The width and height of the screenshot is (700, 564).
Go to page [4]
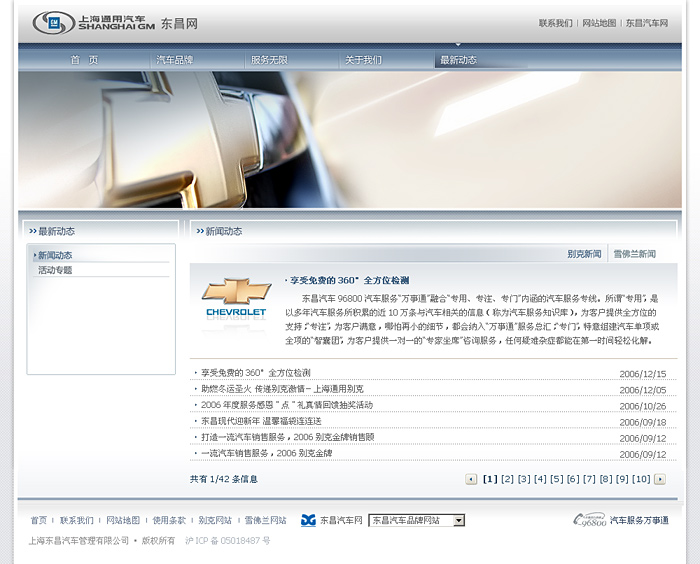coord(540,479)
